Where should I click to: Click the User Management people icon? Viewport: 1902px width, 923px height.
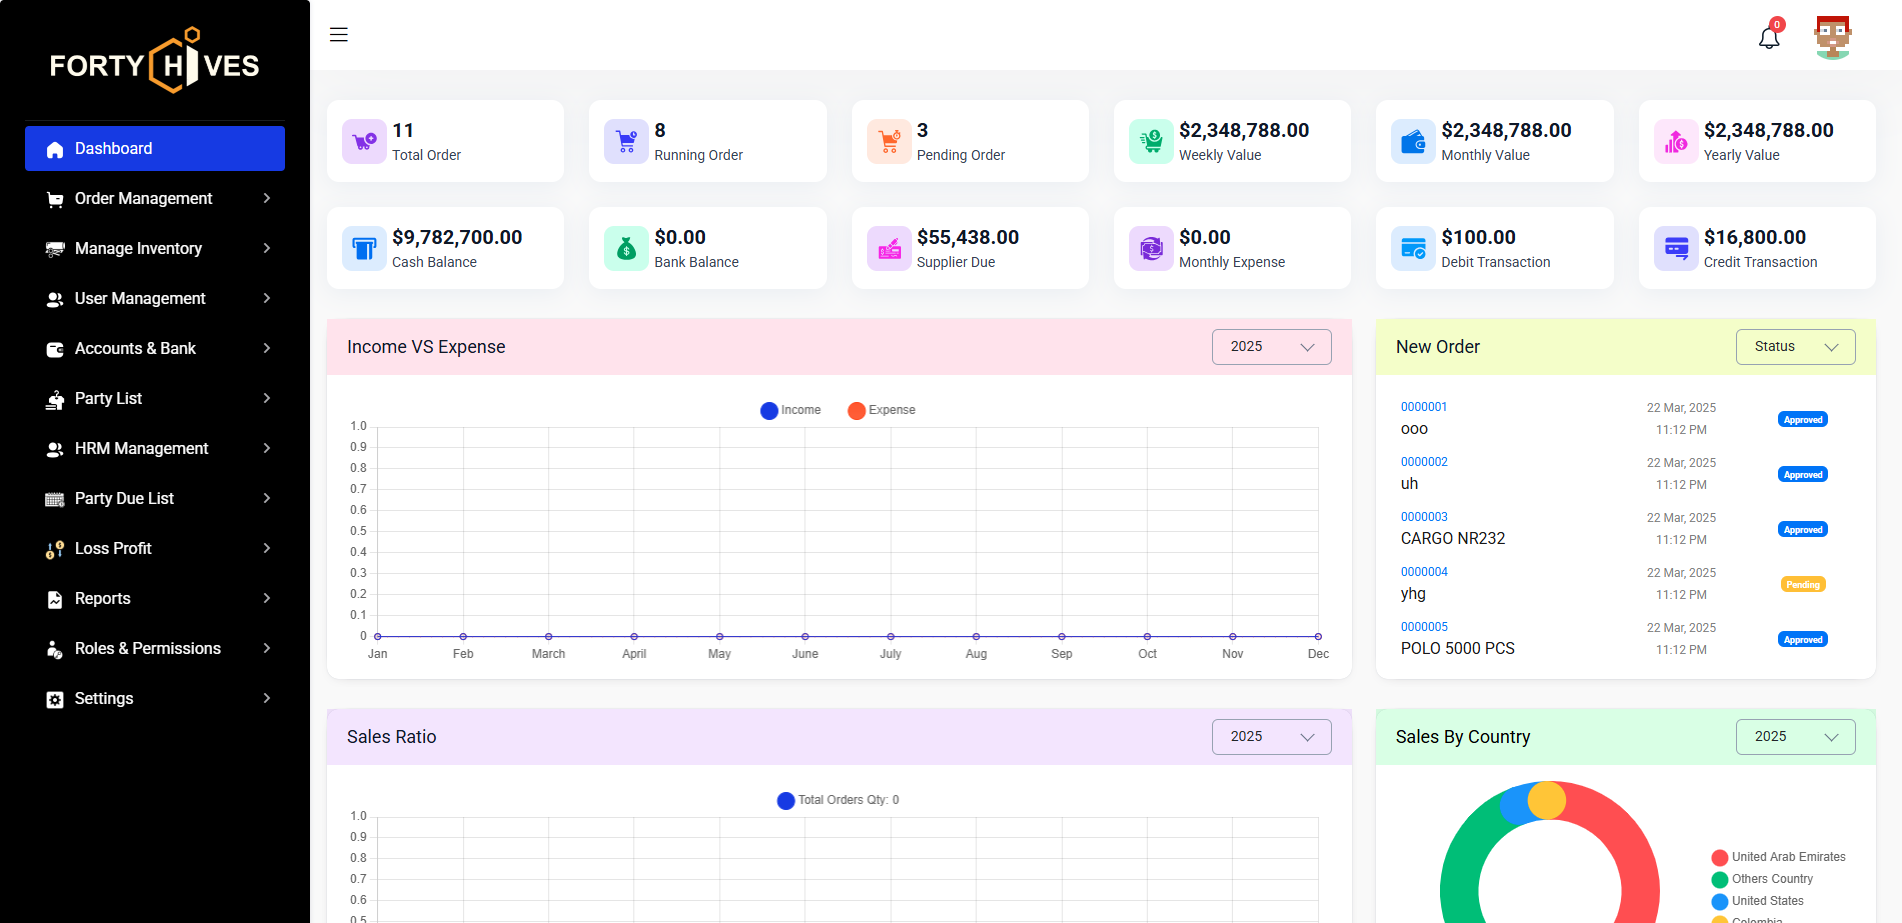click(55, 299)
